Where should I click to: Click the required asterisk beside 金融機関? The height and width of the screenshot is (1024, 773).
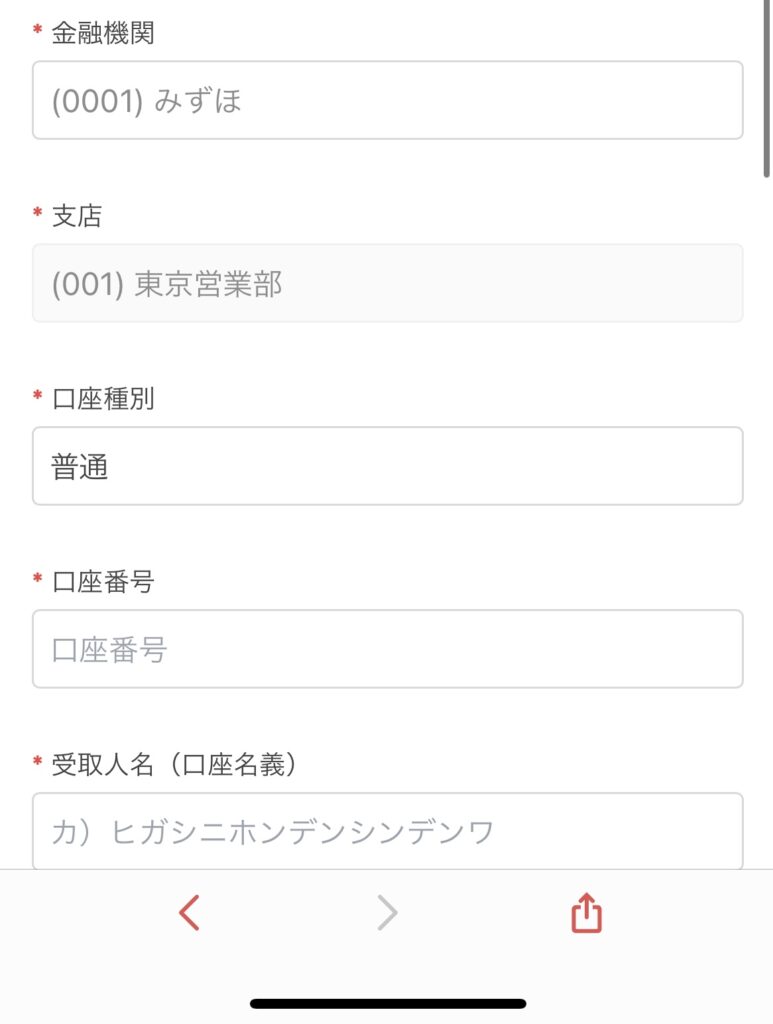[38, 29]
